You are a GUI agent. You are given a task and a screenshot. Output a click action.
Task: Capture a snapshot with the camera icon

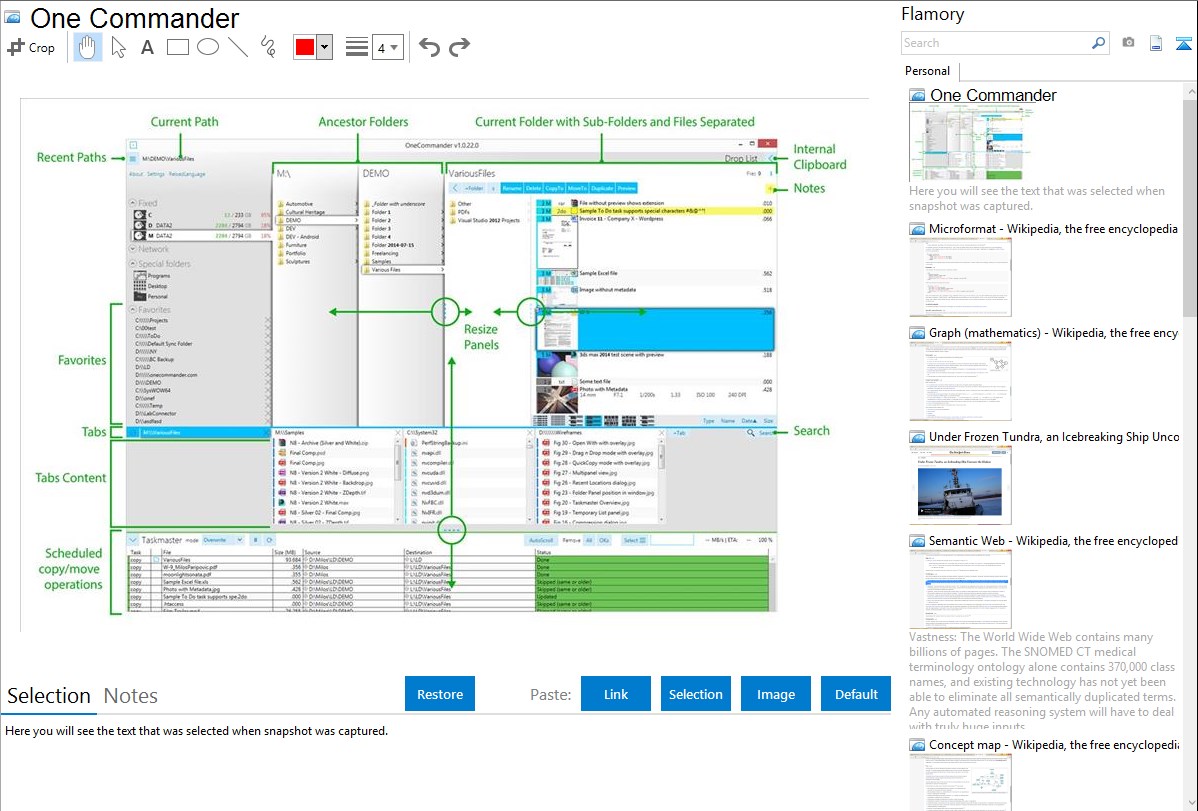[x=1128, y=43]
